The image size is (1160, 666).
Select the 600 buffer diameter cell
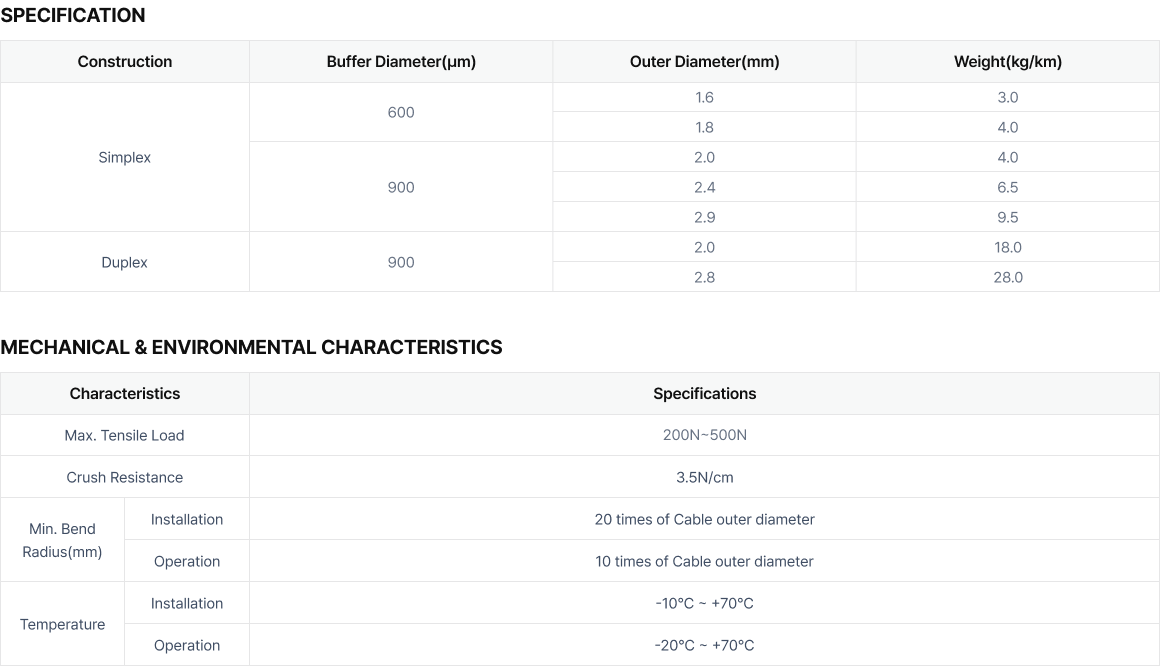pos(401,112)
